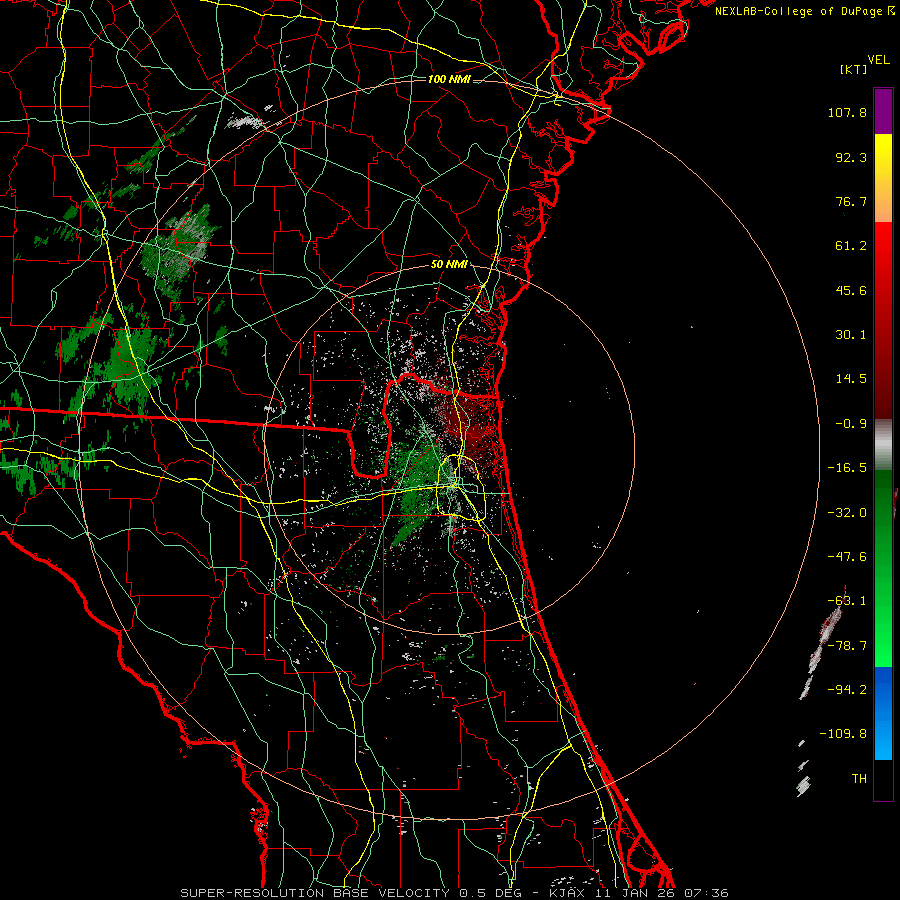Click the 92.3 velocity scale value
900x900 pixels.
coord(851,157)
